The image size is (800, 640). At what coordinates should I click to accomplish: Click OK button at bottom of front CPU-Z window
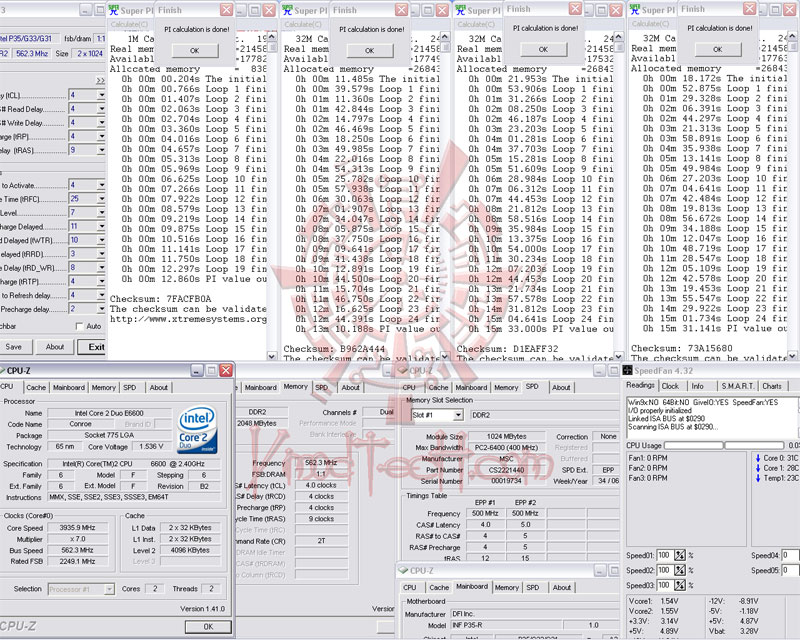point(208,627)
